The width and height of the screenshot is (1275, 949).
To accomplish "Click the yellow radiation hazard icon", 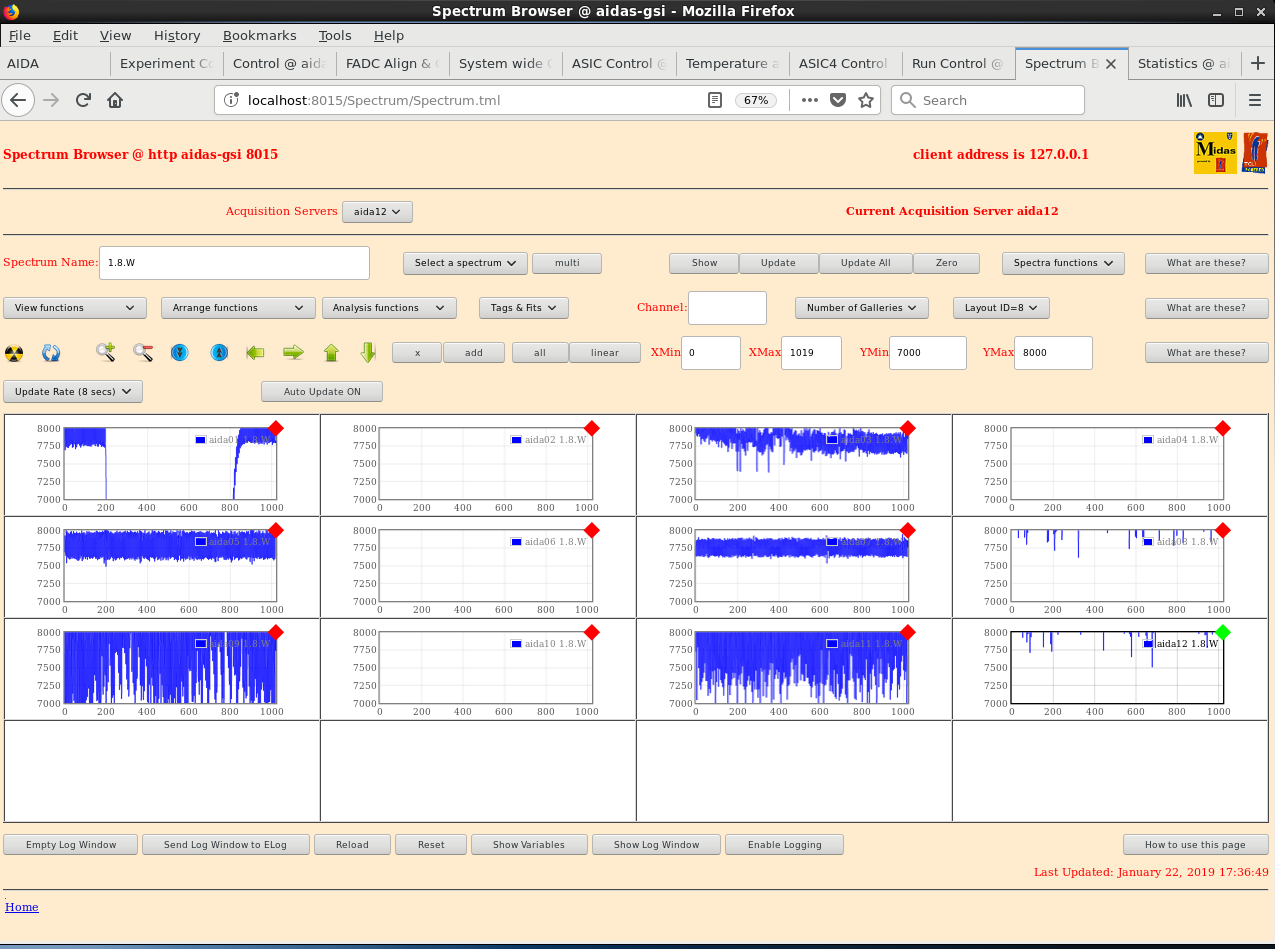I will click(x=14, y=353).
